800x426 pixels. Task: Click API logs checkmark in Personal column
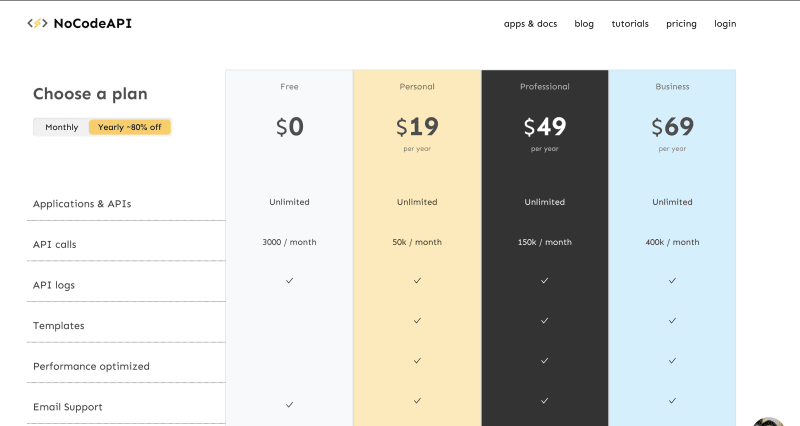coord(417,281)
